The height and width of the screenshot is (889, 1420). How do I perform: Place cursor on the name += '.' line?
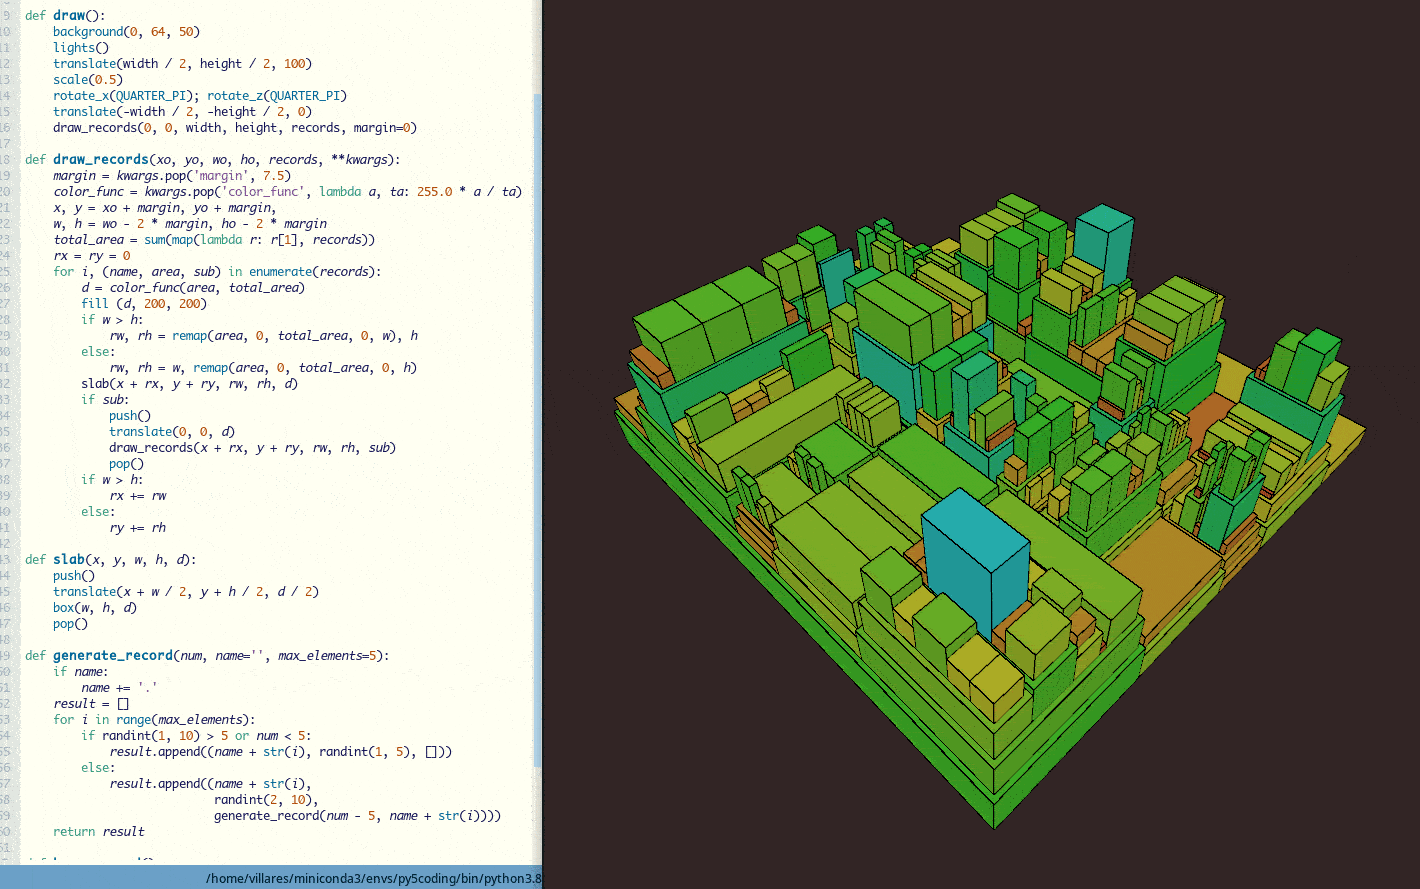click(x=119, y=688)
